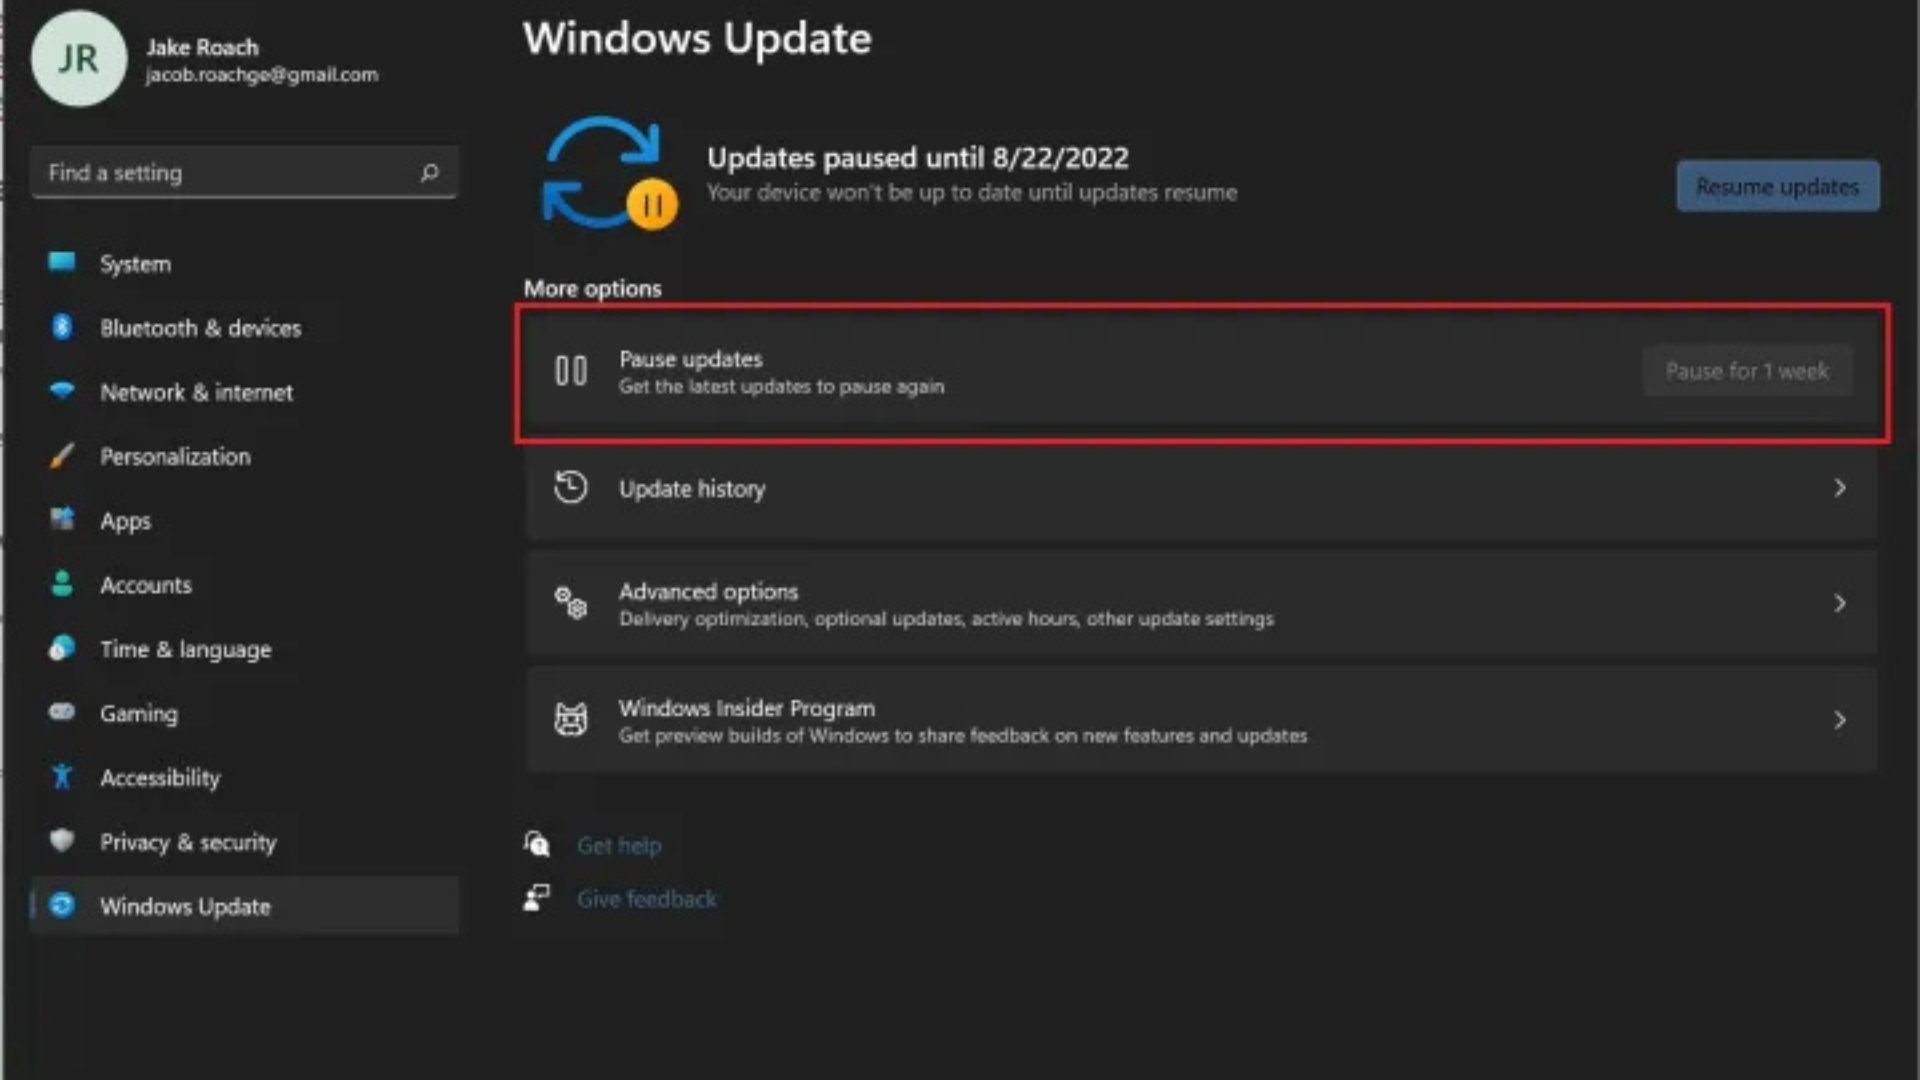
Task: Open the Privacy & security shield icon
Action: point(62,842)
